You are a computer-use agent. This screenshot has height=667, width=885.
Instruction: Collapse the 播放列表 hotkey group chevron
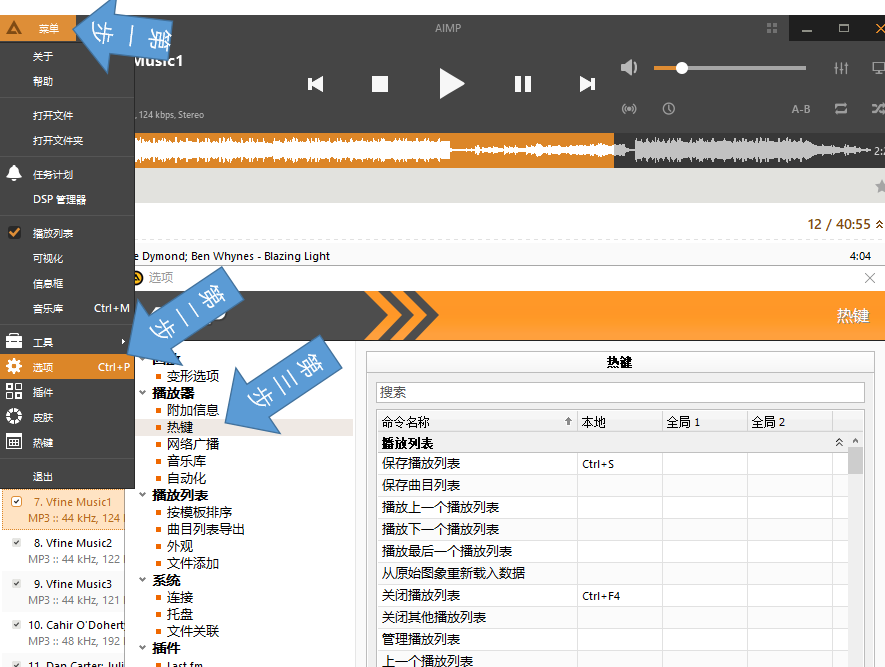click(839, 442)
